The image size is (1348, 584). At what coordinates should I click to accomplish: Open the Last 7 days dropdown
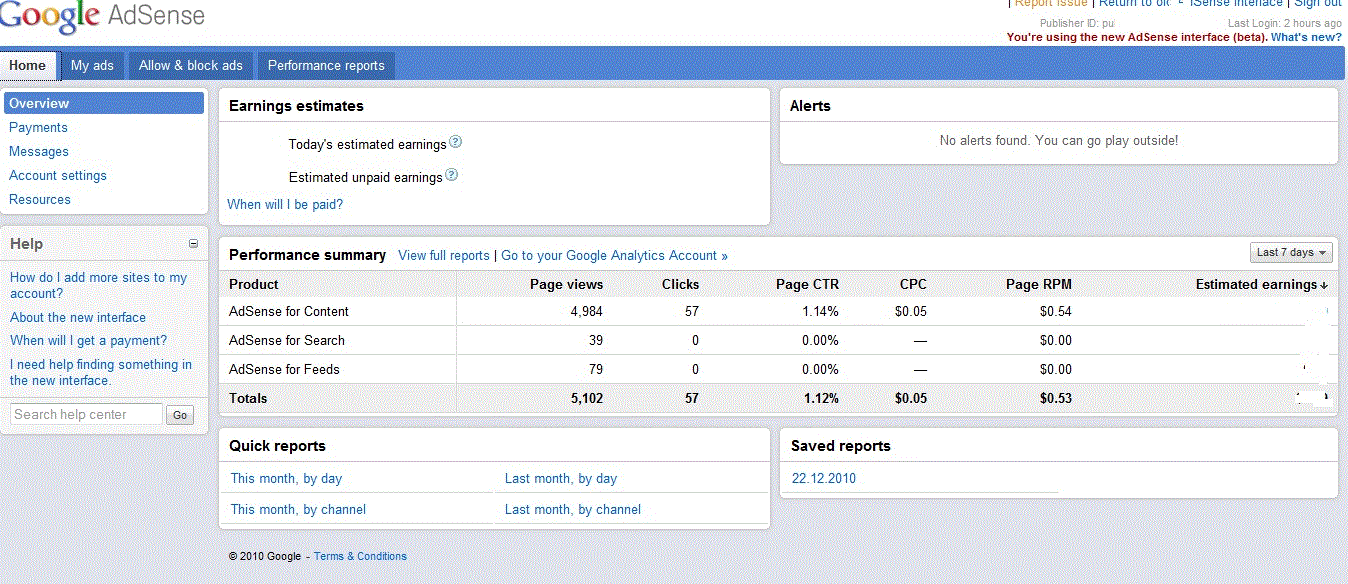[1291, 253]
